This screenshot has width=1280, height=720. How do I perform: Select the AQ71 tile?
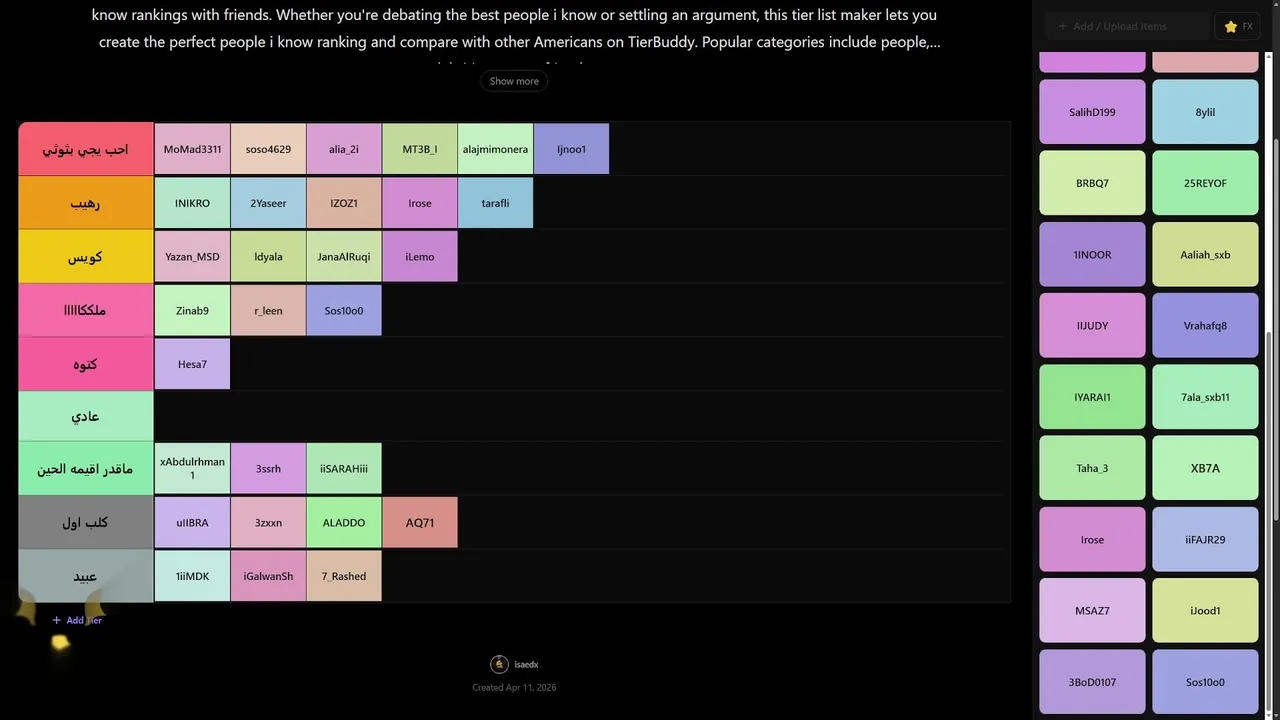point(420,522)
